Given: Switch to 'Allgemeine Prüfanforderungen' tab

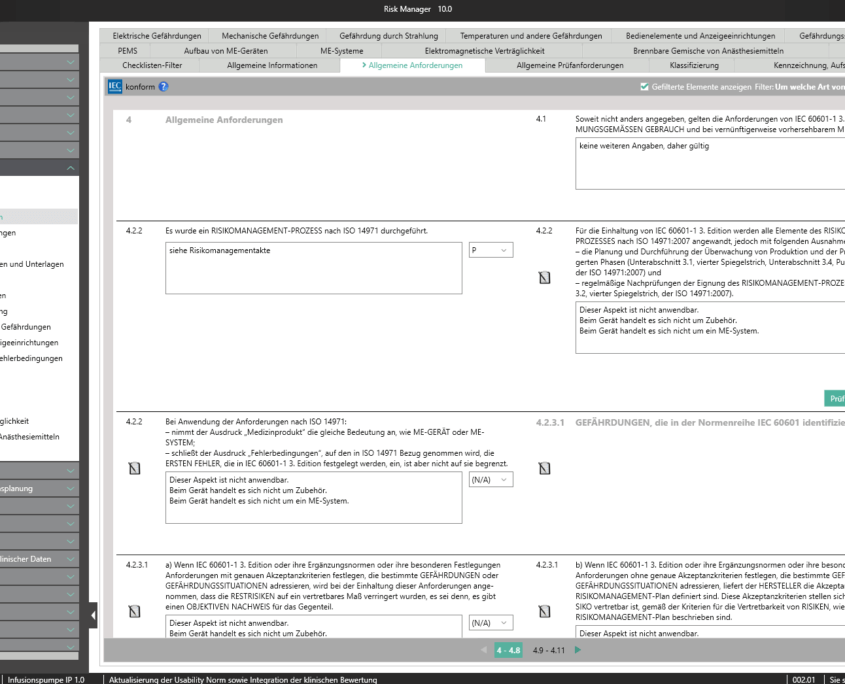Looking at the screenshot, I should click(x=561, y=65).
